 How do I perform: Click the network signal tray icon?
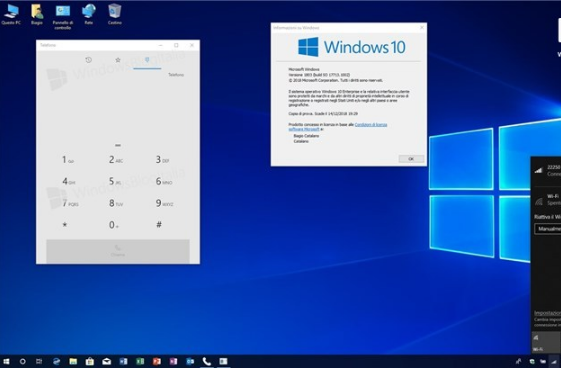click(x=554, y=362)
